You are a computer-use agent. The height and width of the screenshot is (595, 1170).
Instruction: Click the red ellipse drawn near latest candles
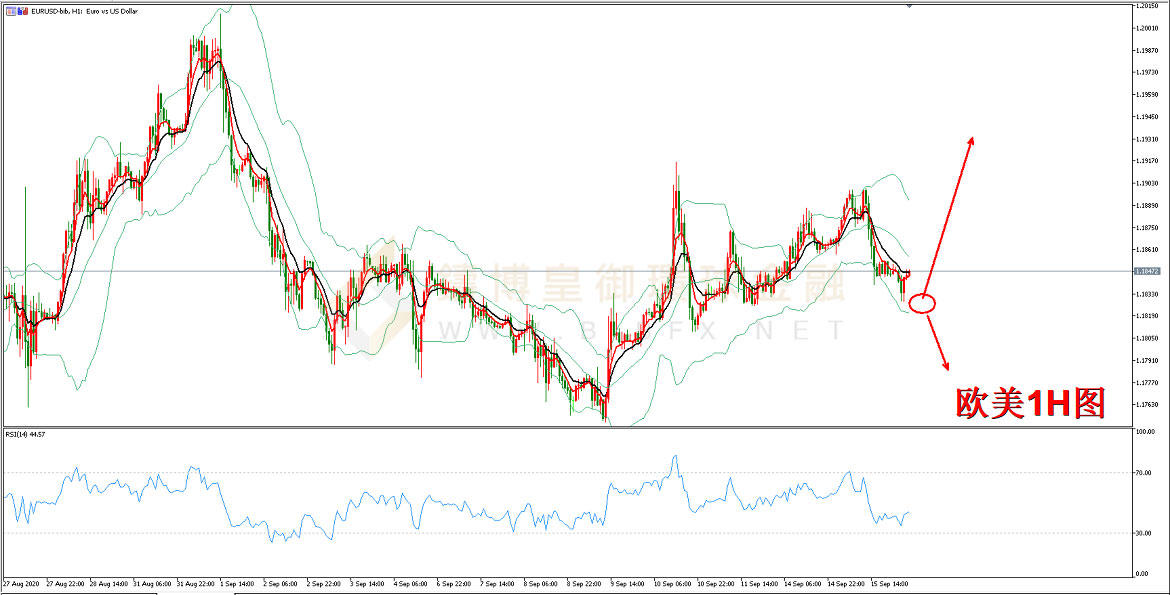click(923, 303)
